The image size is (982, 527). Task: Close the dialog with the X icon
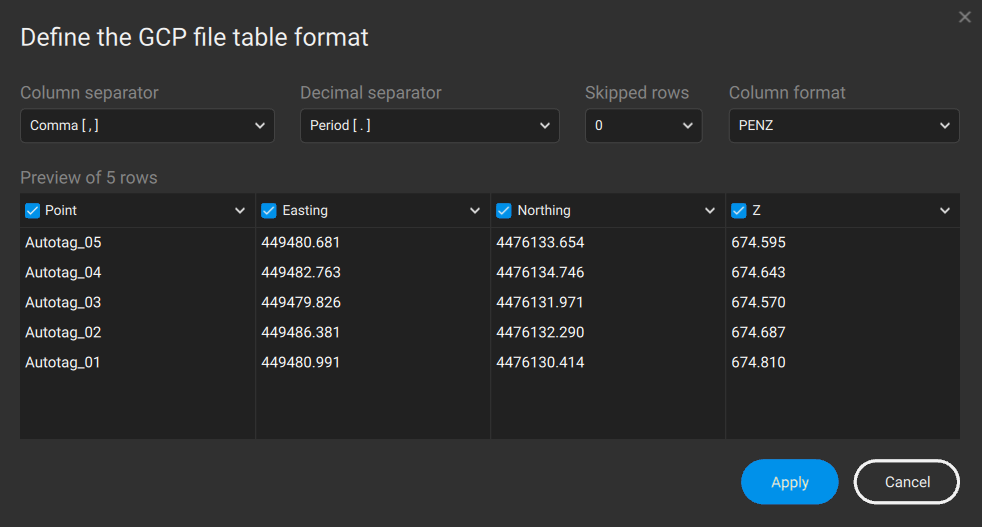[x=964, y=17]
